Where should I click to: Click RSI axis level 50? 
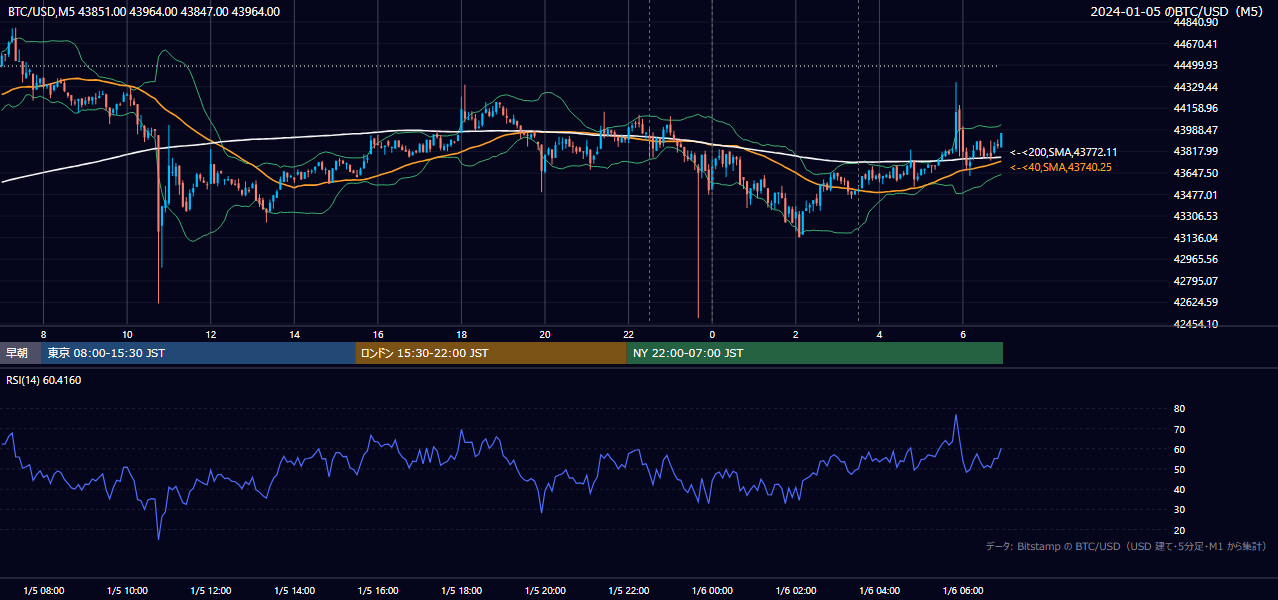point(1179,469)
